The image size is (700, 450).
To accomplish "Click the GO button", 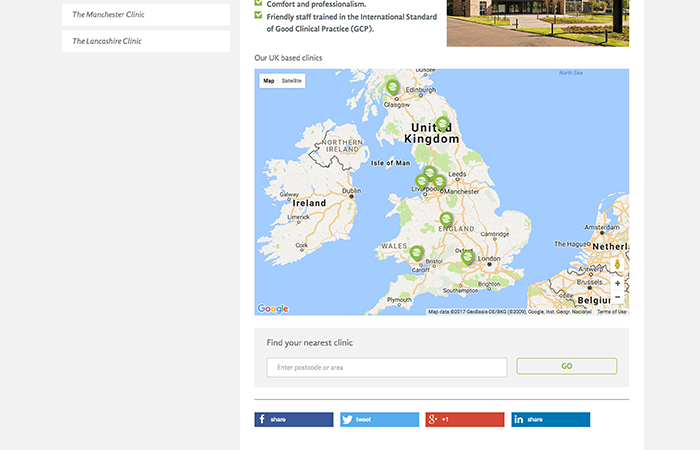I will coord(567,366).
